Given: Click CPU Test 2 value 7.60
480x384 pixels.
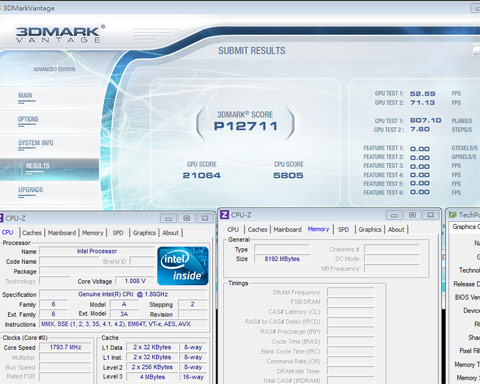Looking at the screenshot, I should click(420, 129).
